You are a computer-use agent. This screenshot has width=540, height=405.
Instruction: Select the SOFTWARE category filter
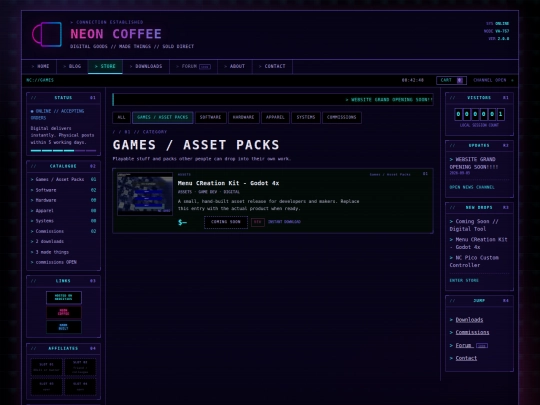tap(210, 117)
